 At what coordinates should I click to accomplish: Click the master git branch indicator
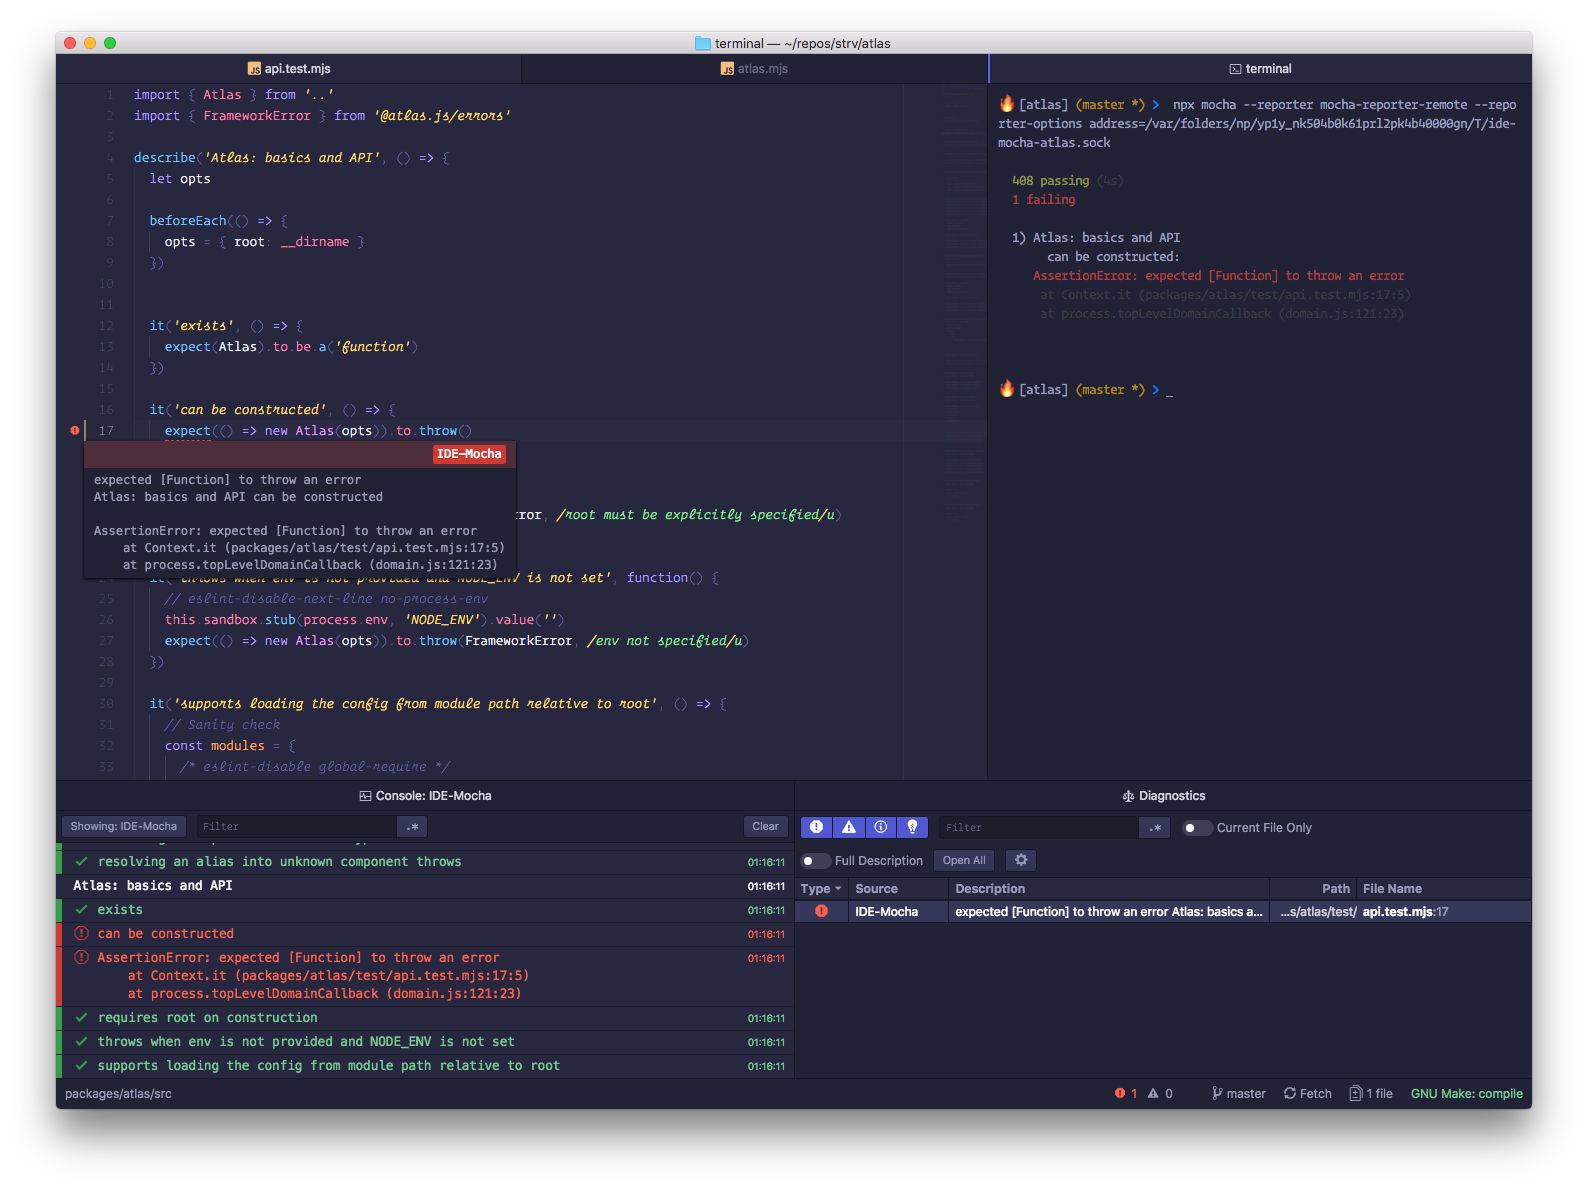click(1239, 1094)
